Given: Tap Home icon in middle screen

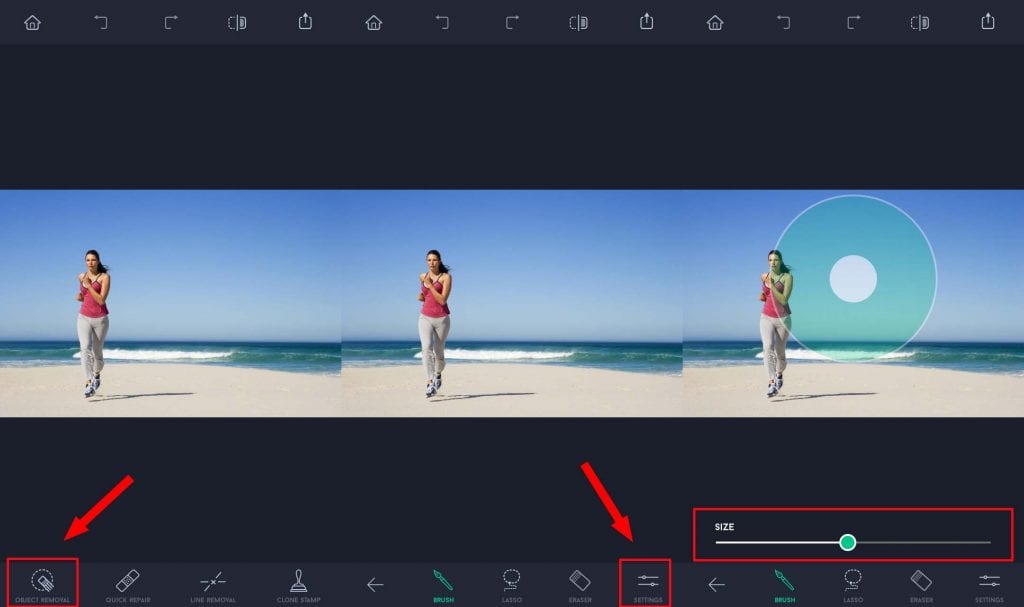Looking at the screenshot, I should 374,23.
